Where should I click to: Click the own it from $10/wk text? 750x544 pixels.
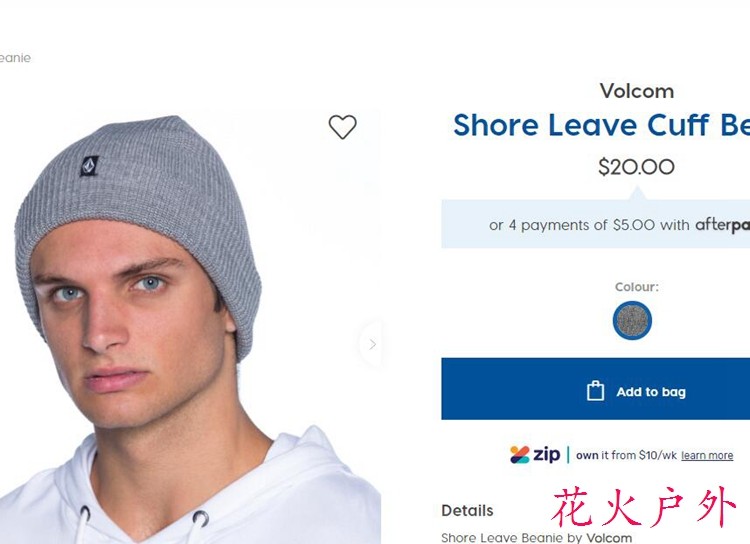tap(626, 455)
